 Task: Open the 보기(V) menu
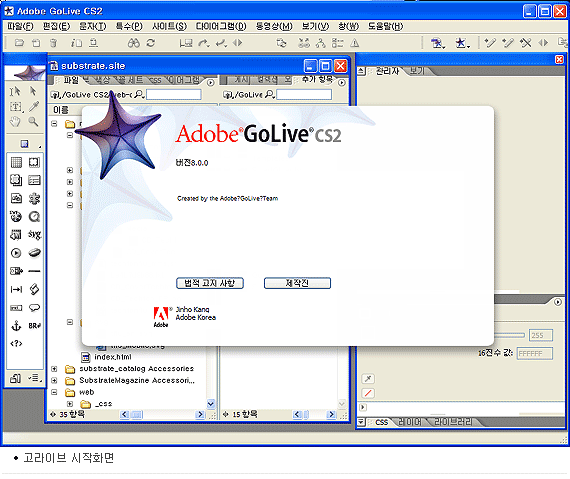coord(315,26)
